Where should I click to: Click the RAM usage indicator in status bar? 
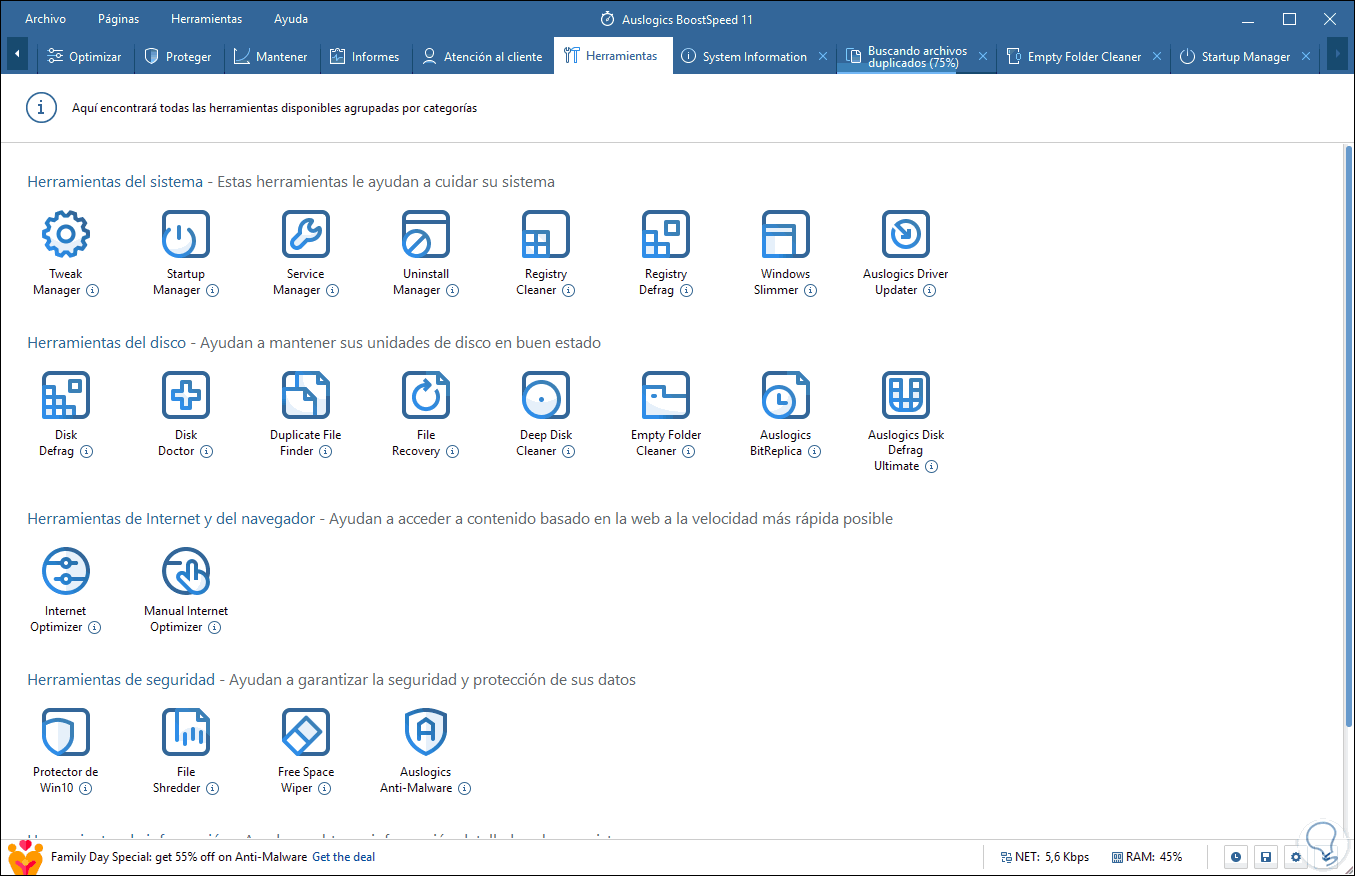pyautogui.click(x=1146, y=857)
